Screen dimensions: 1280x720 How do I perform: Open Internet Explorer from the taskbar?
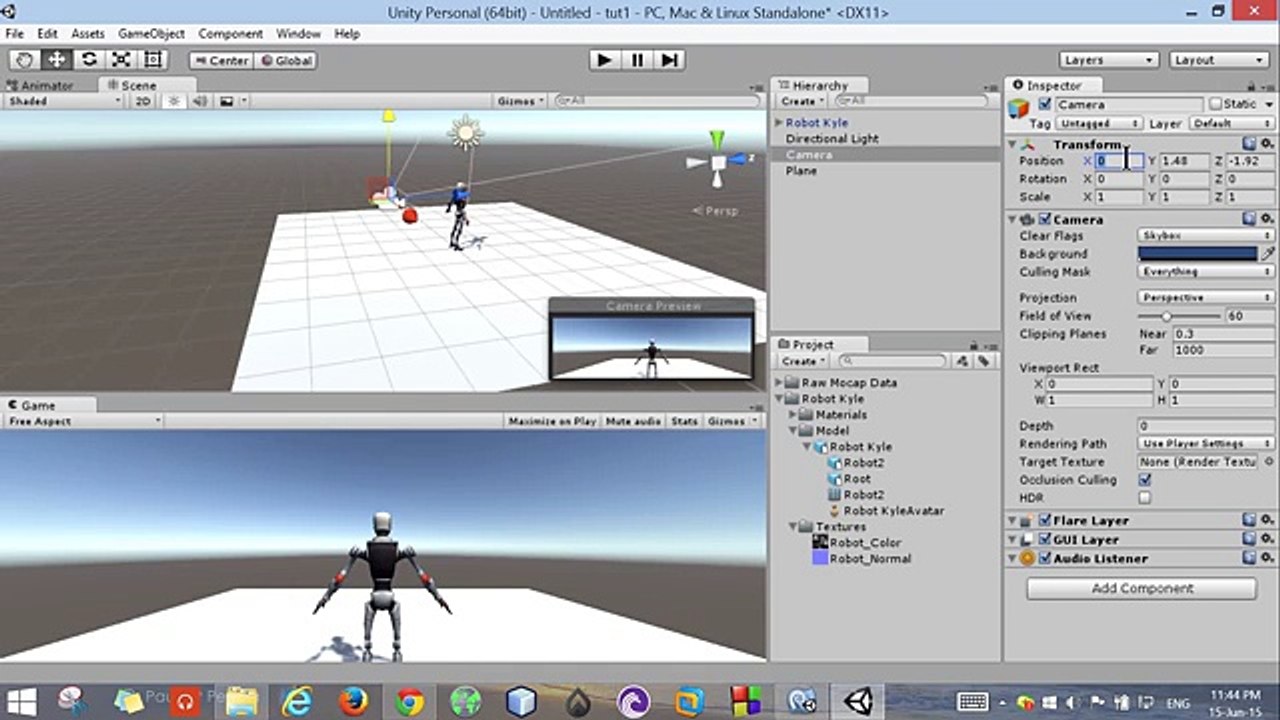pos(297,701)
